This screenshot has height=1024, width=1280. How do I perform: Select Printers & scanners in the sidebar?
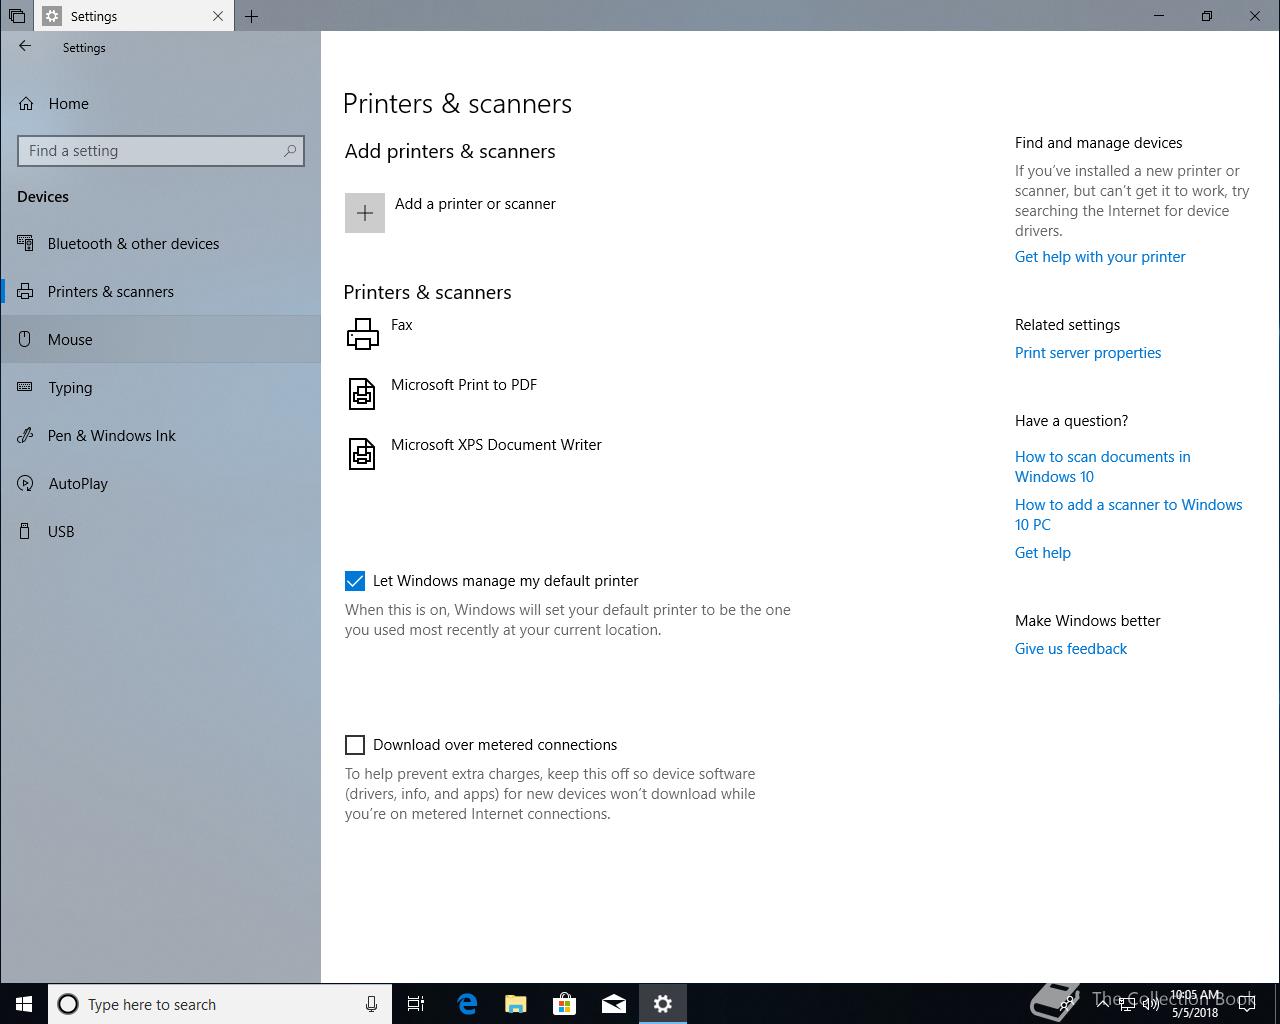coord(160,292)
